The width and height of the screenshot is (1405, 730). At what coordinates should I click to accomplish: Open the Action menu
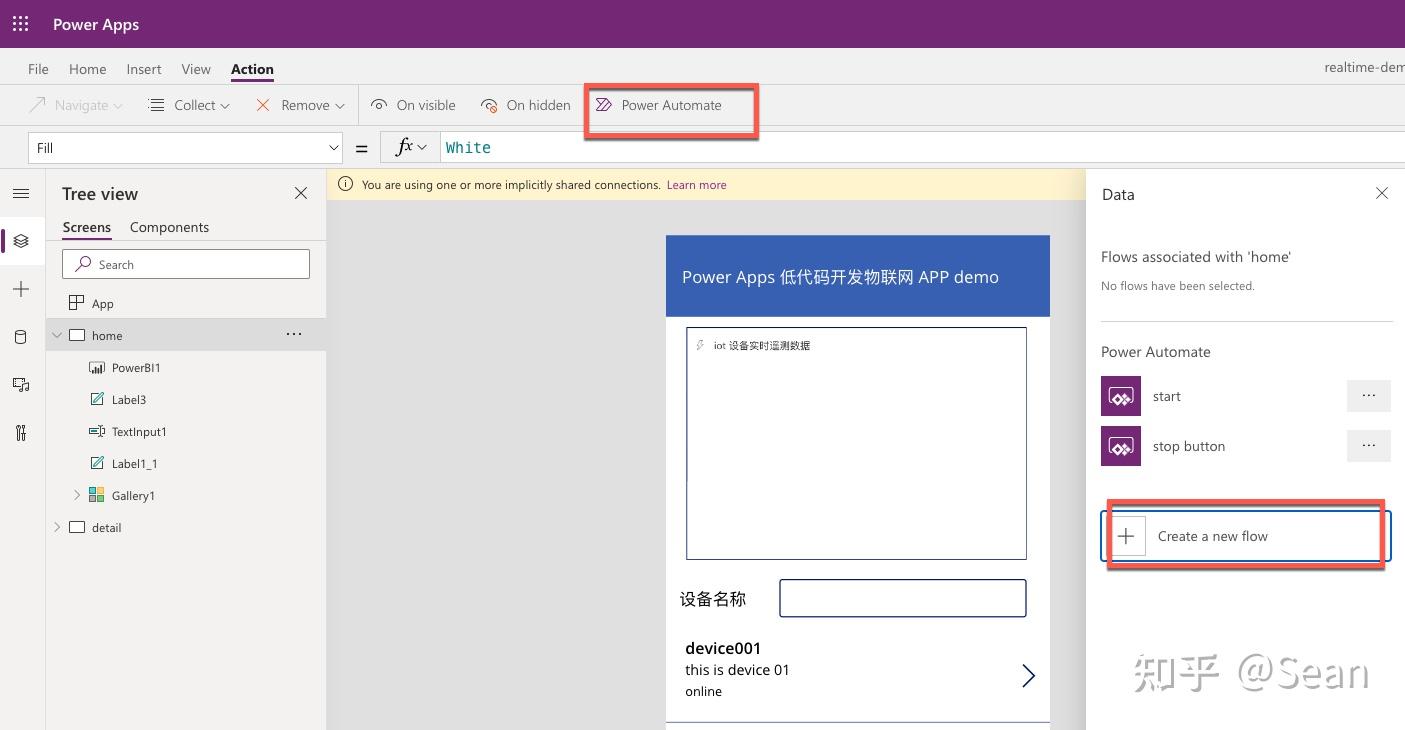[x=251, y=69]
